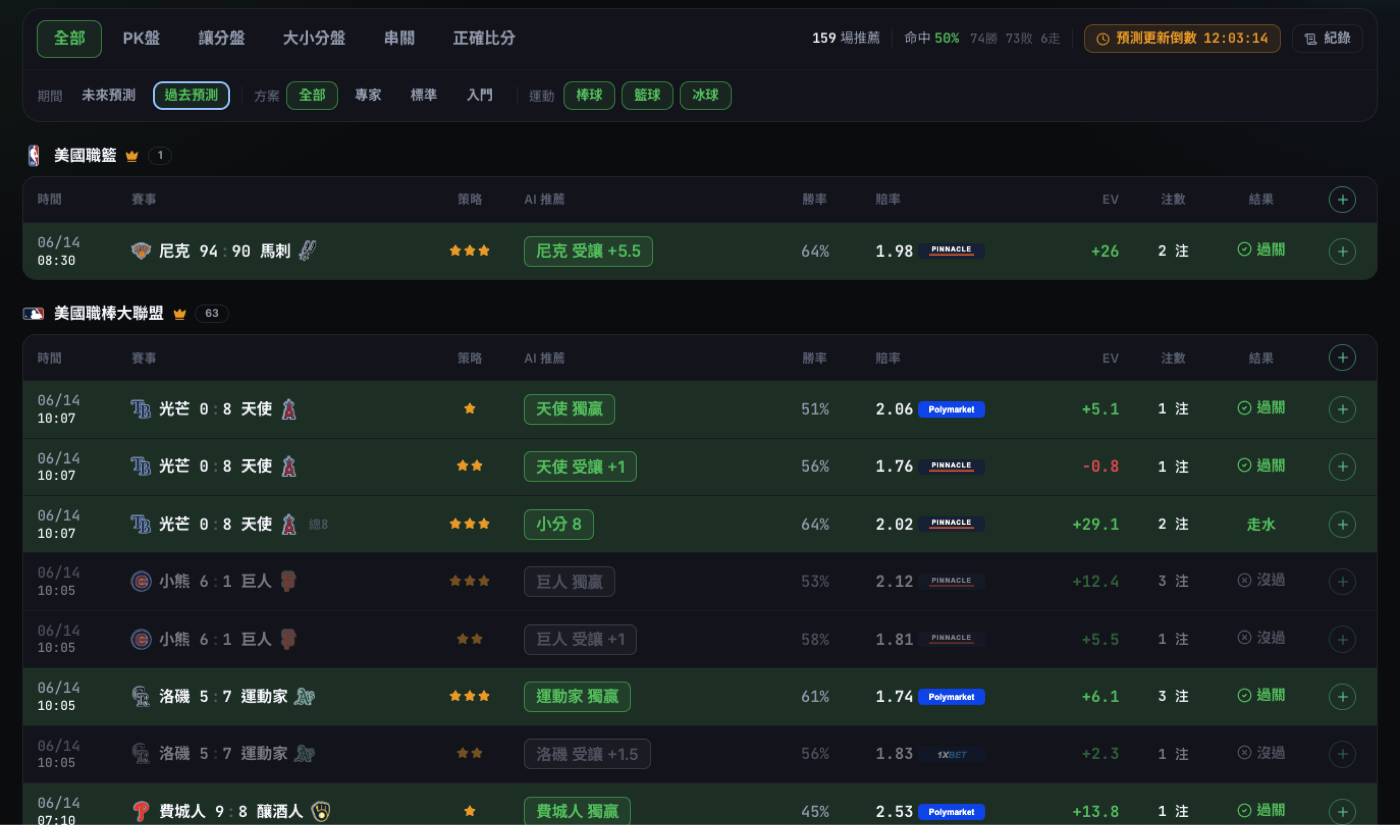Click the NBA league logo icon
Viewport: 1400px width, 825px height.
click(34, 156)
